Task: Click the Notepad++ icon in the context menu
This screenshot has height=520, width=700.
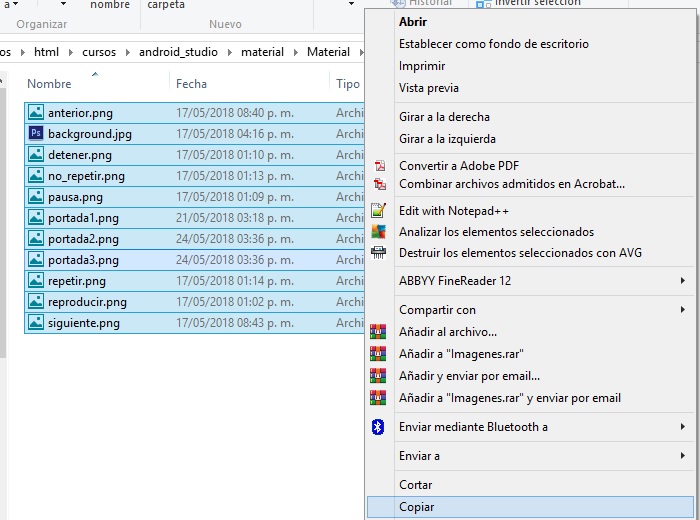Action: pos(379,211)
